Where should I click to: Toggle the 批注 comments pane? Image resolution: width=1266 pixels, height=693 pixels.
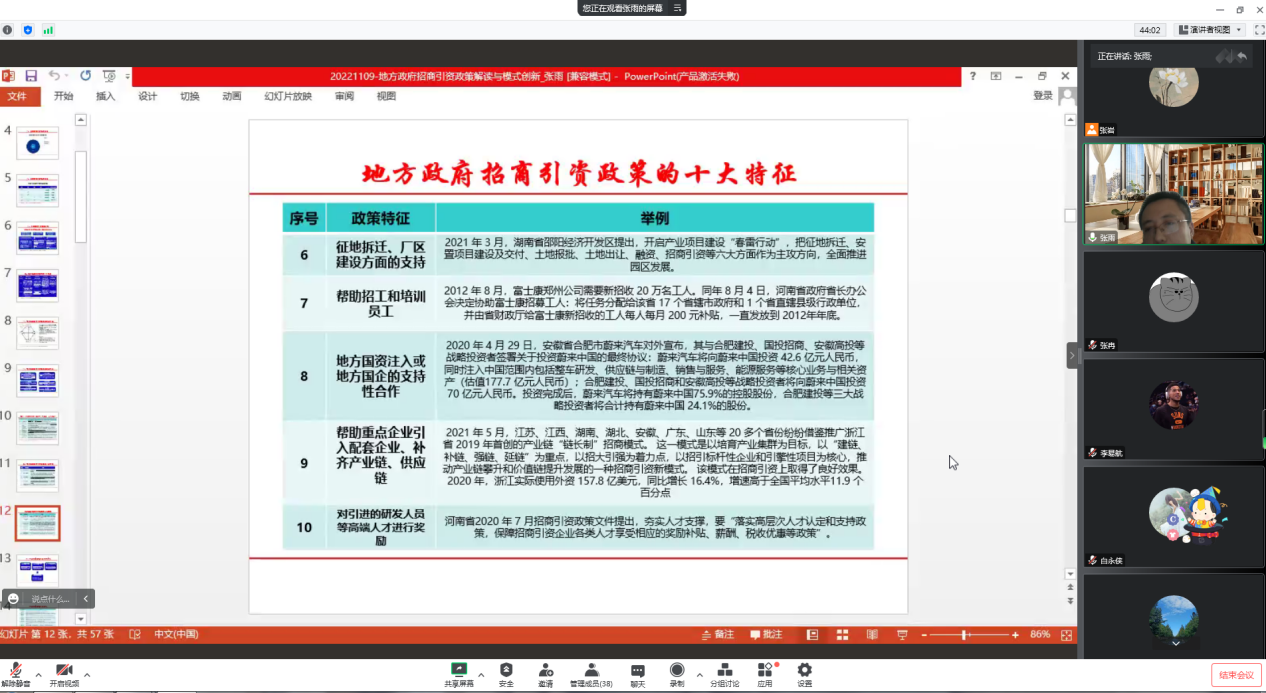pyautogui.click(x=766, y=634)
